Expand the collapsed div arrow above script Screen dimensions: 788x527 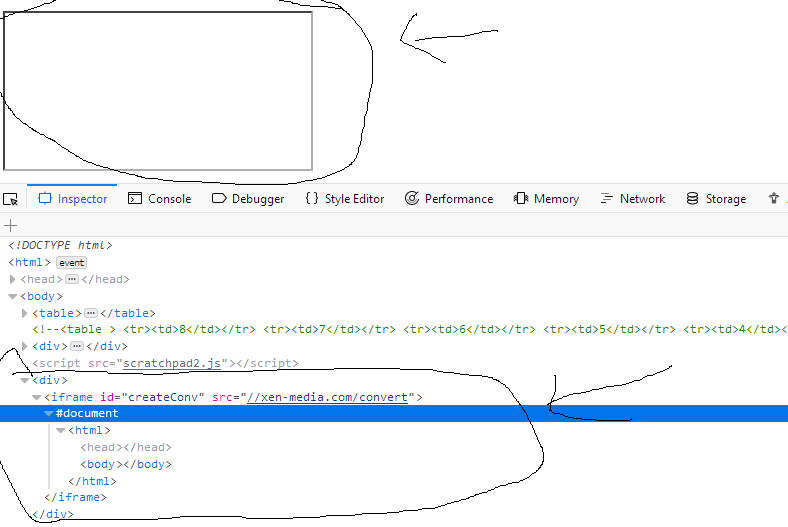pos(24,347)
